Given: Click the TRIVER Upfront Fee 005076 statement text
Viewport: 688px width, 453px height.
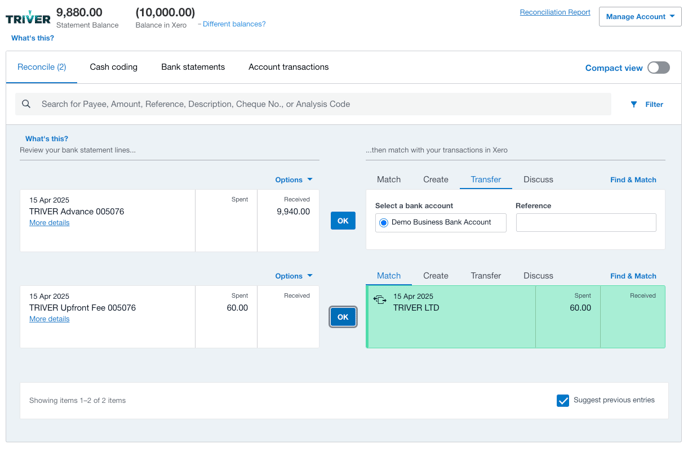Looking at the screenshot, I should pos(82,308).
